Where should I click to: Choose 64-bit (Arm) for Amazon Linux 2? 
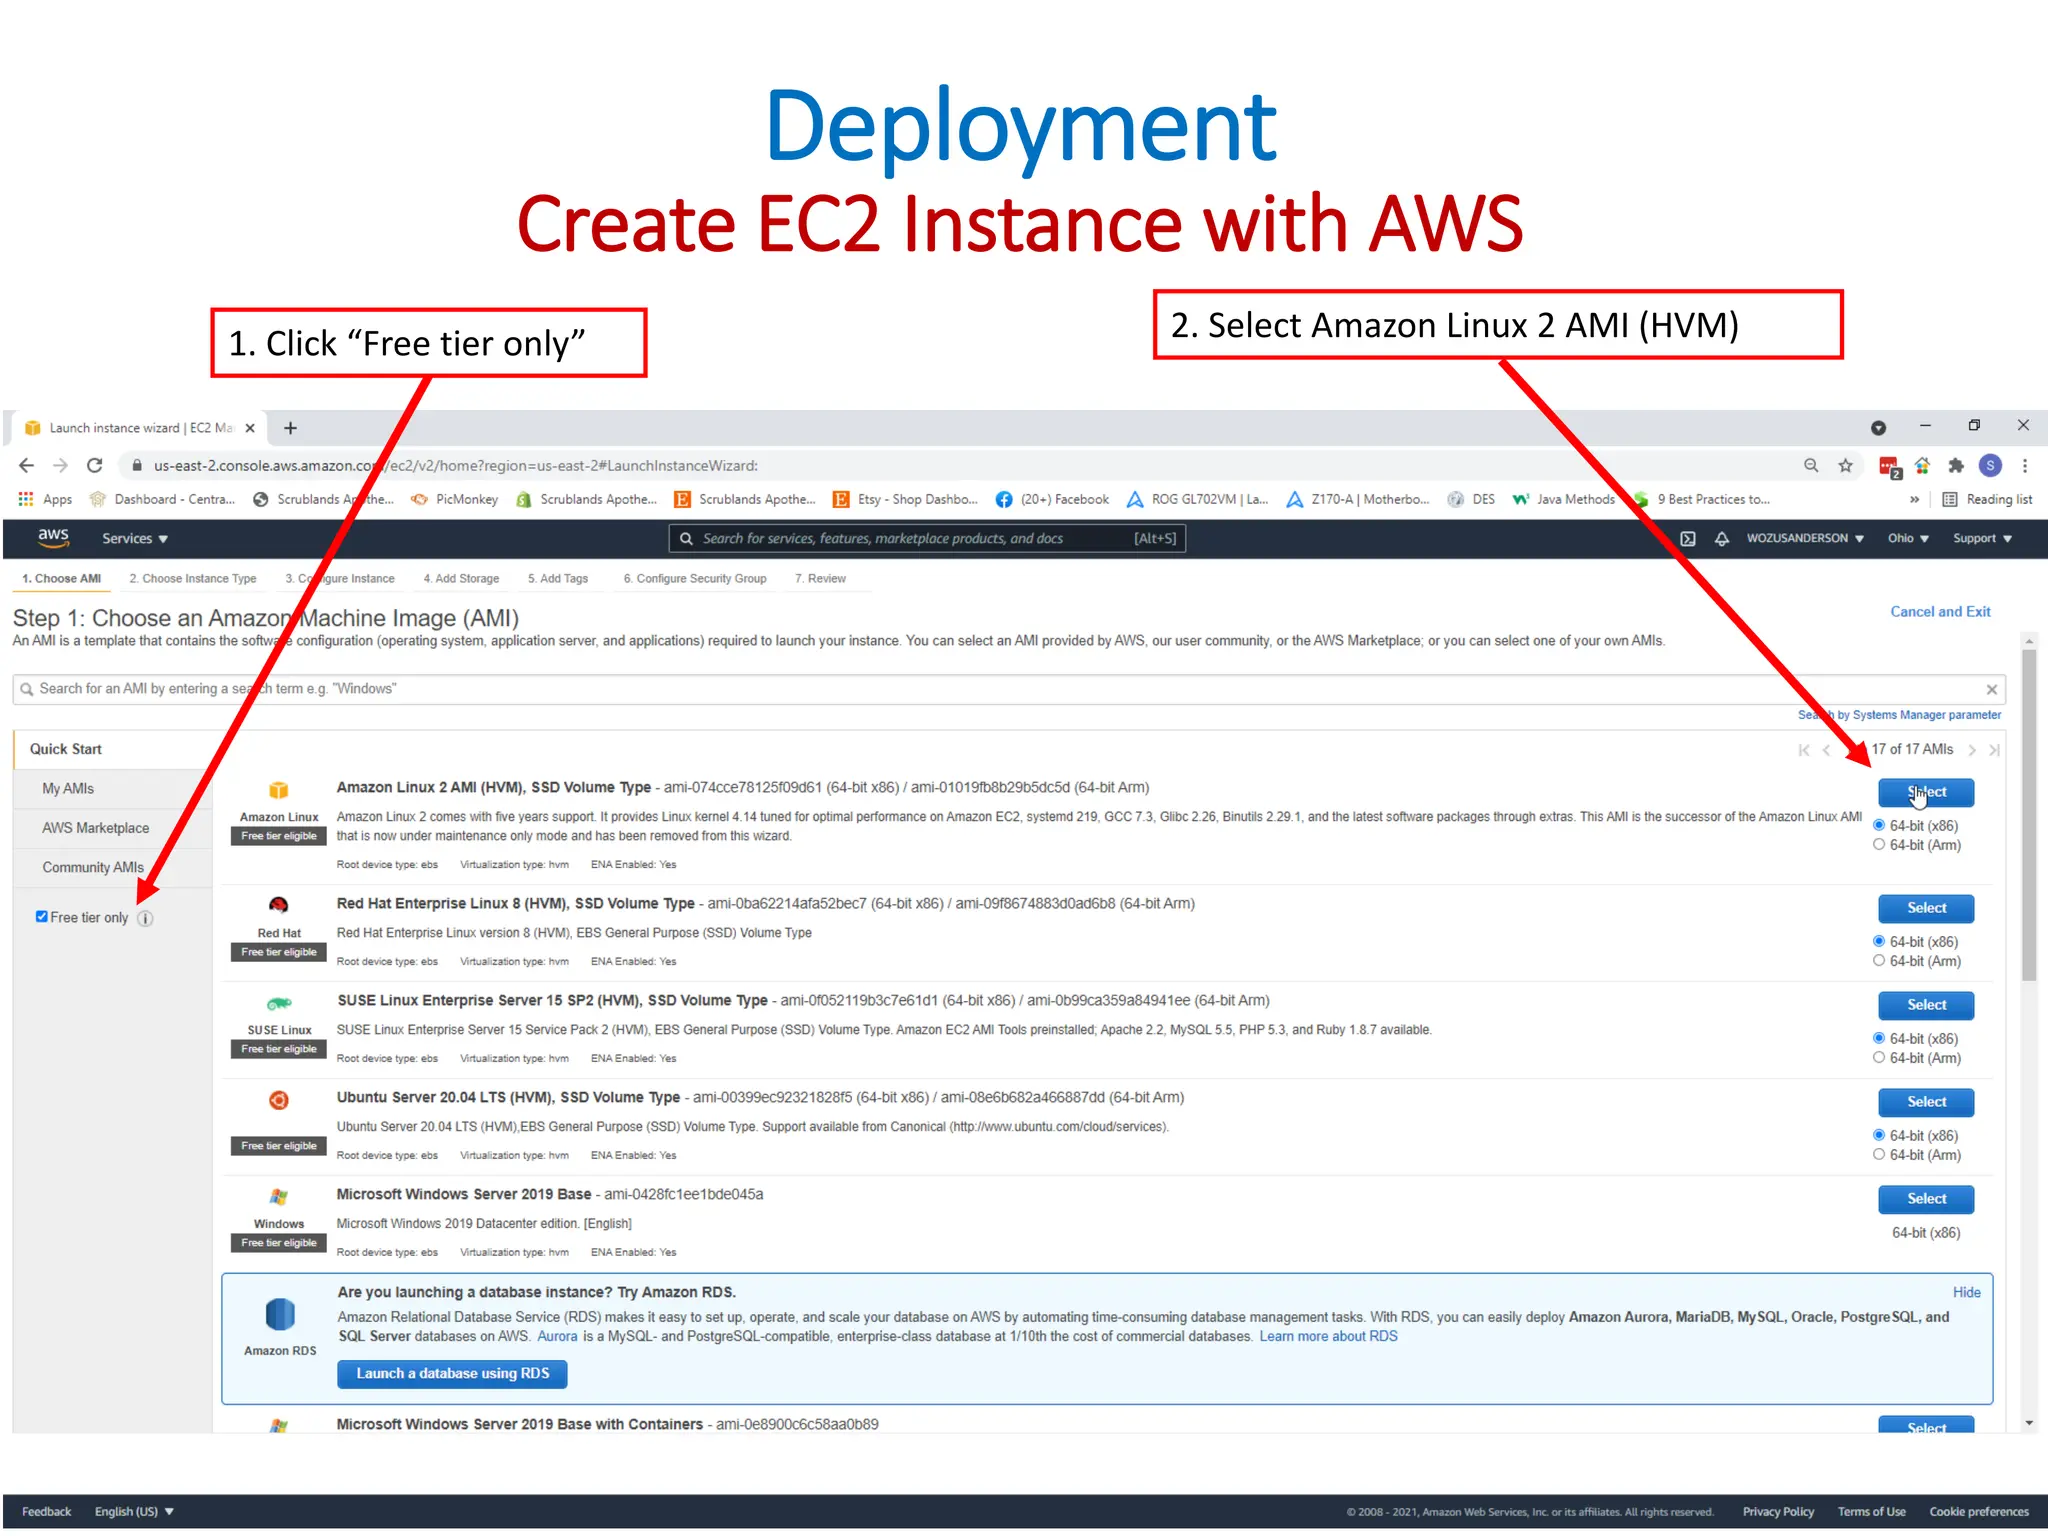[x=1879, y=845]
